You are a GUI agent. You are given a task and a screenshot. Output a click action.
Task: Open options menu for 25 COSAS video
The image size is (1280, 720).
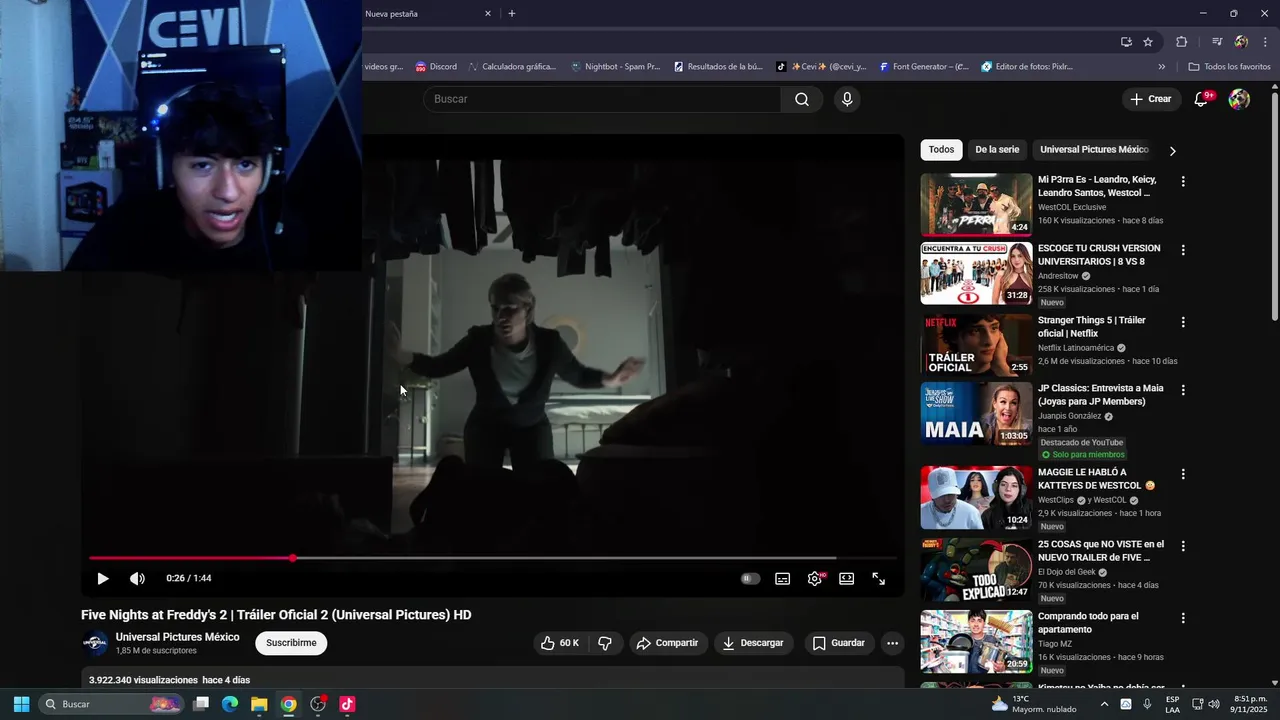(1183, 546)
